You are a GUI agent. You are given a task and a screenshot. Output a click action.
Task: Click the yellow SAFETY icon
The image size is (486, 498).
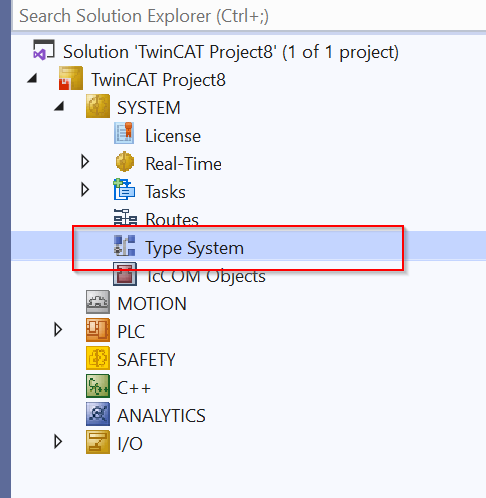[98, 358]
